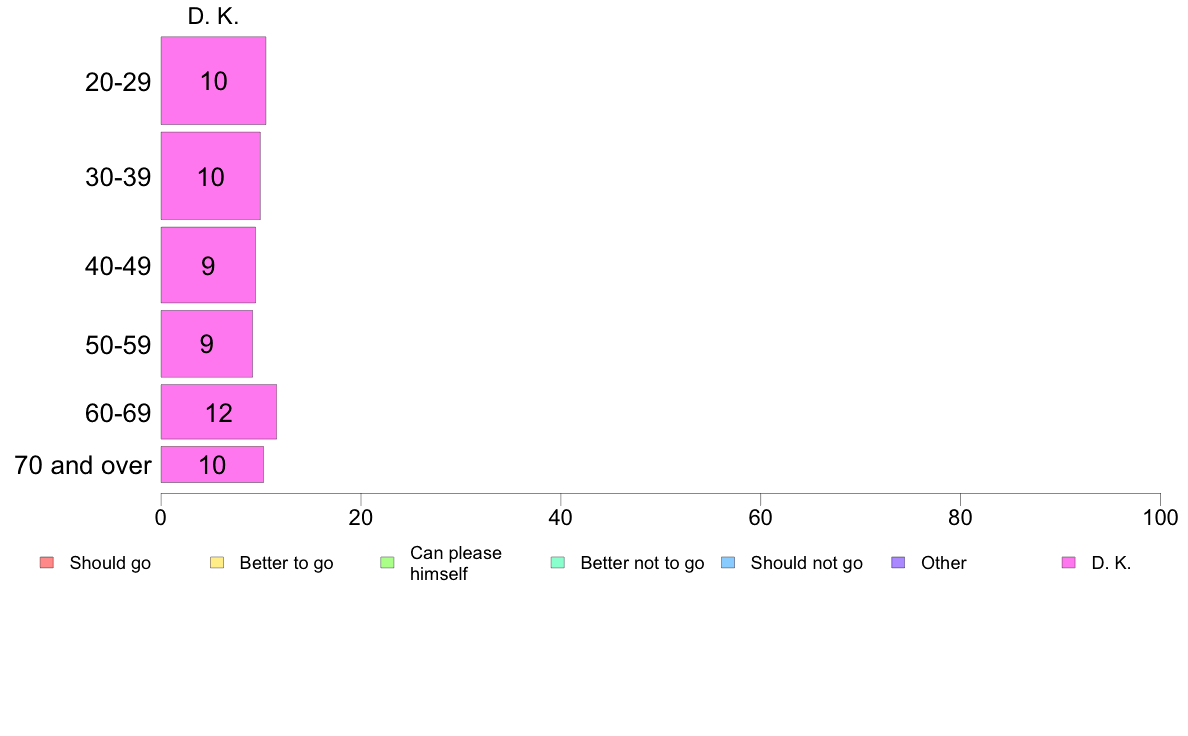Click the 40 tick on x-axis
This screenshot has height=736, width=1188.
(561, 518)
